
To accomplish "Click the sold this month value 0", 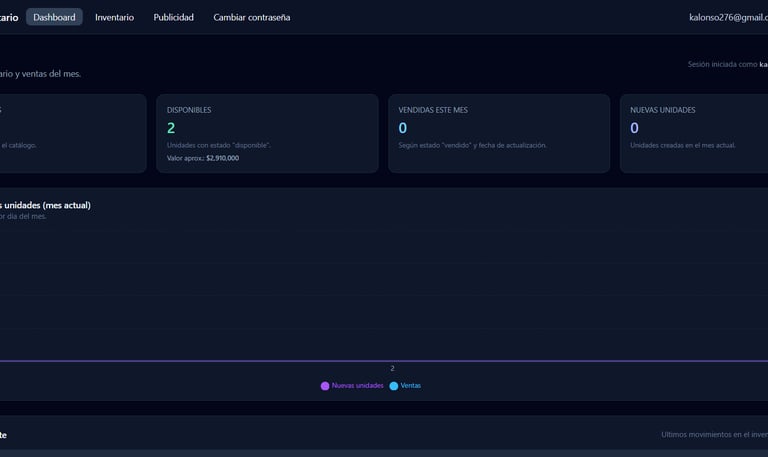I will (403, 128).
